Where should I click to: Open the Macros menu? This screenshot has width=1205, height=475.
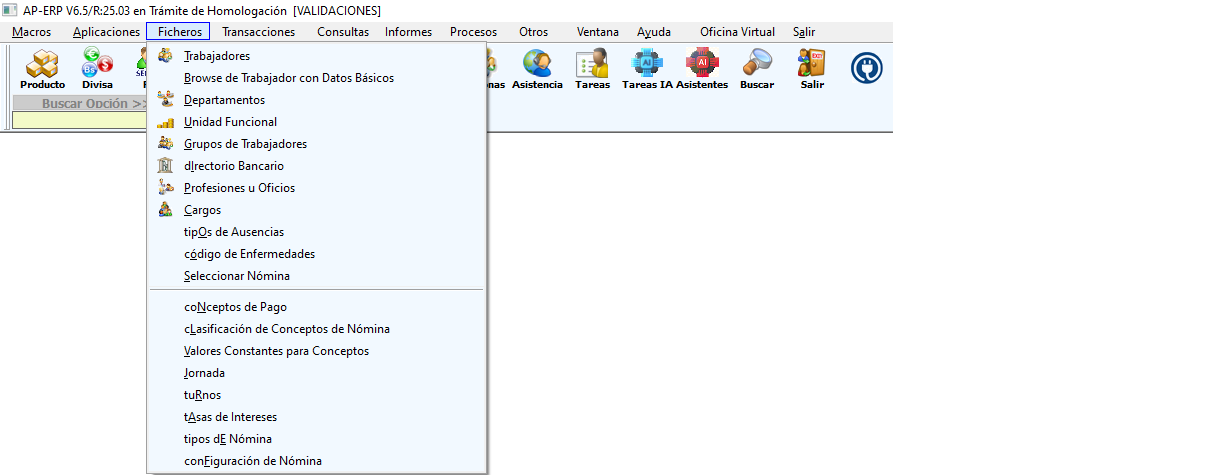(32, 32)
